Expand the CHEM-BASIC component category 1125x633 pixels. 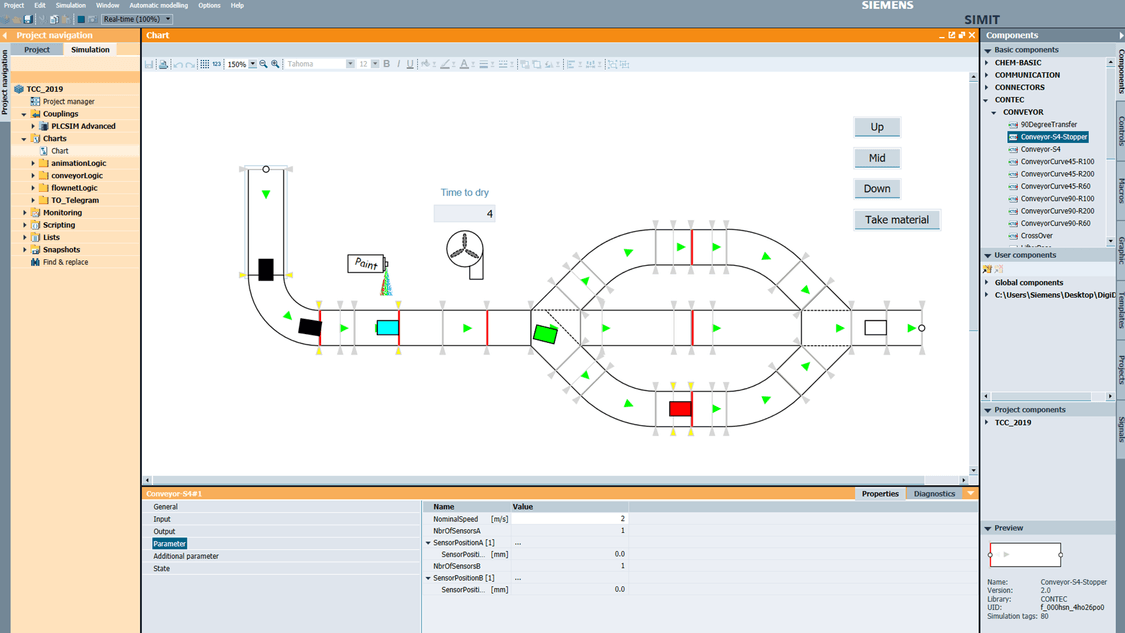tap(988, 62)
